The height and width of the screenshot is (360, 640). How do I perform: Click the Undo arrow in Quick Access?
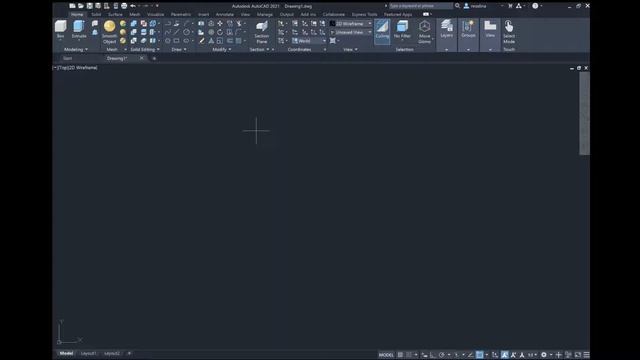click(x=133, y=6)
